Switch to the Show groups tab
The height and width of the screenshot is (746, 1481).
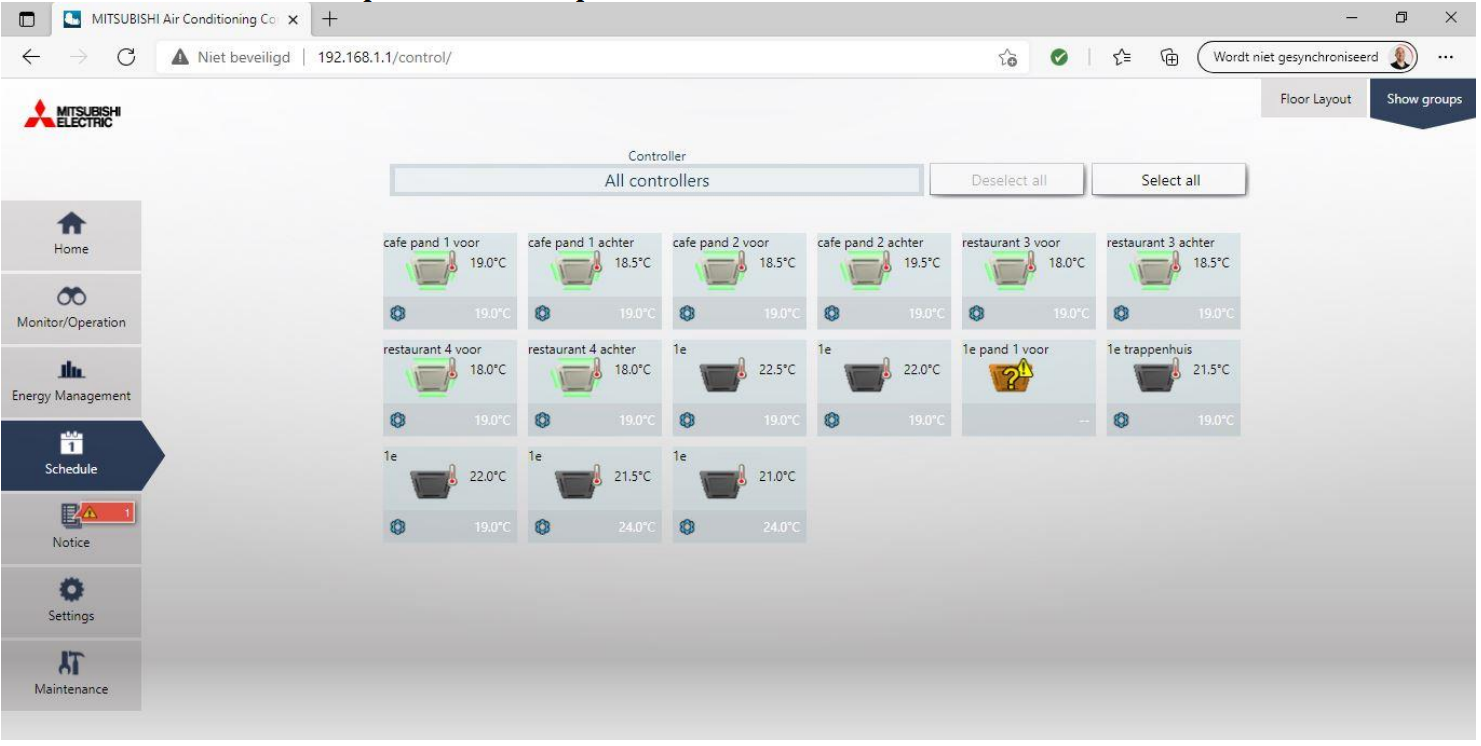pyautogui.click(x=1423, y=99)
